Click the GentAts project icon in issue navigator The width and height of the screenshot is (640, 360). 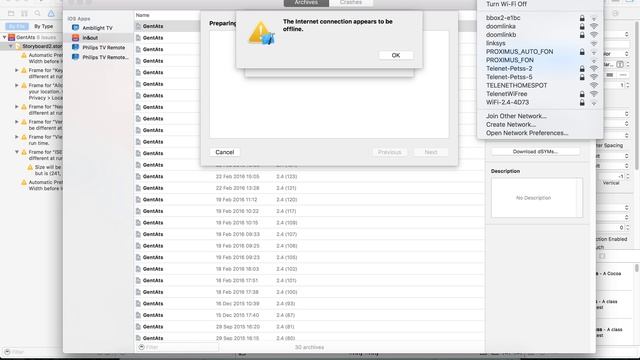(11, 37)
